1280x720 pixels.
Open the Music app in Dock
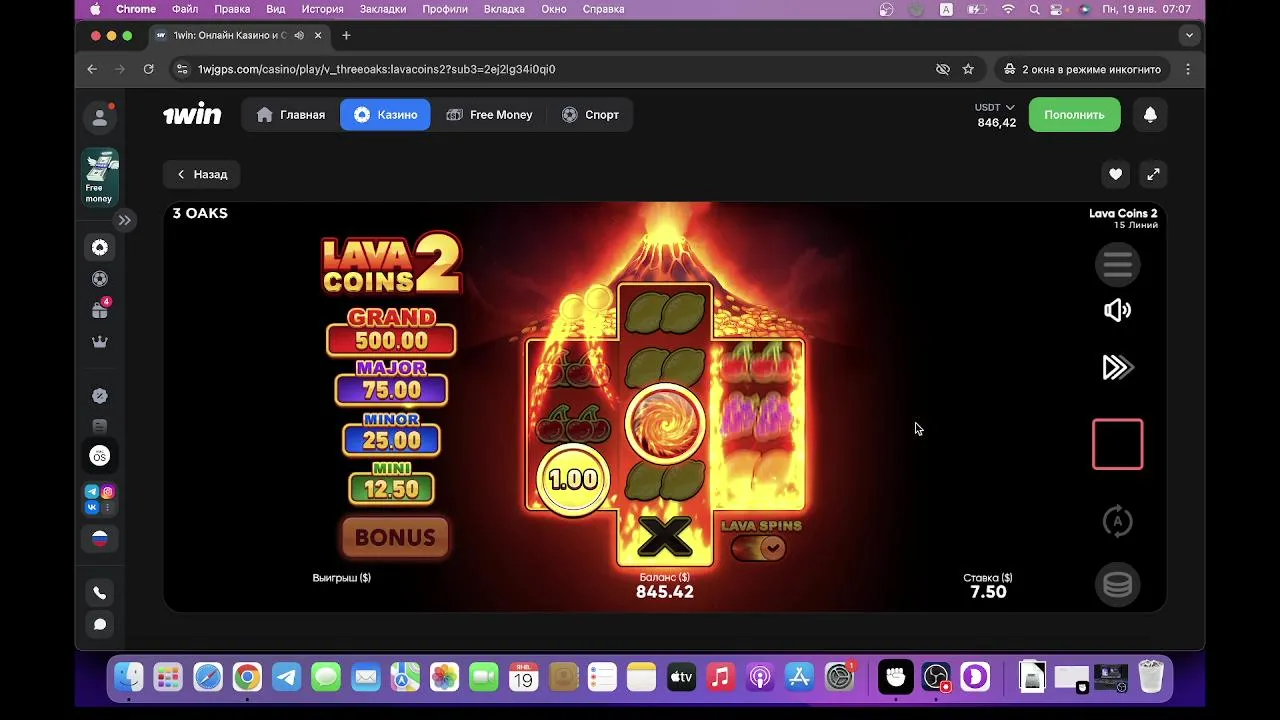pyautogui.click(x=720, y=678)
